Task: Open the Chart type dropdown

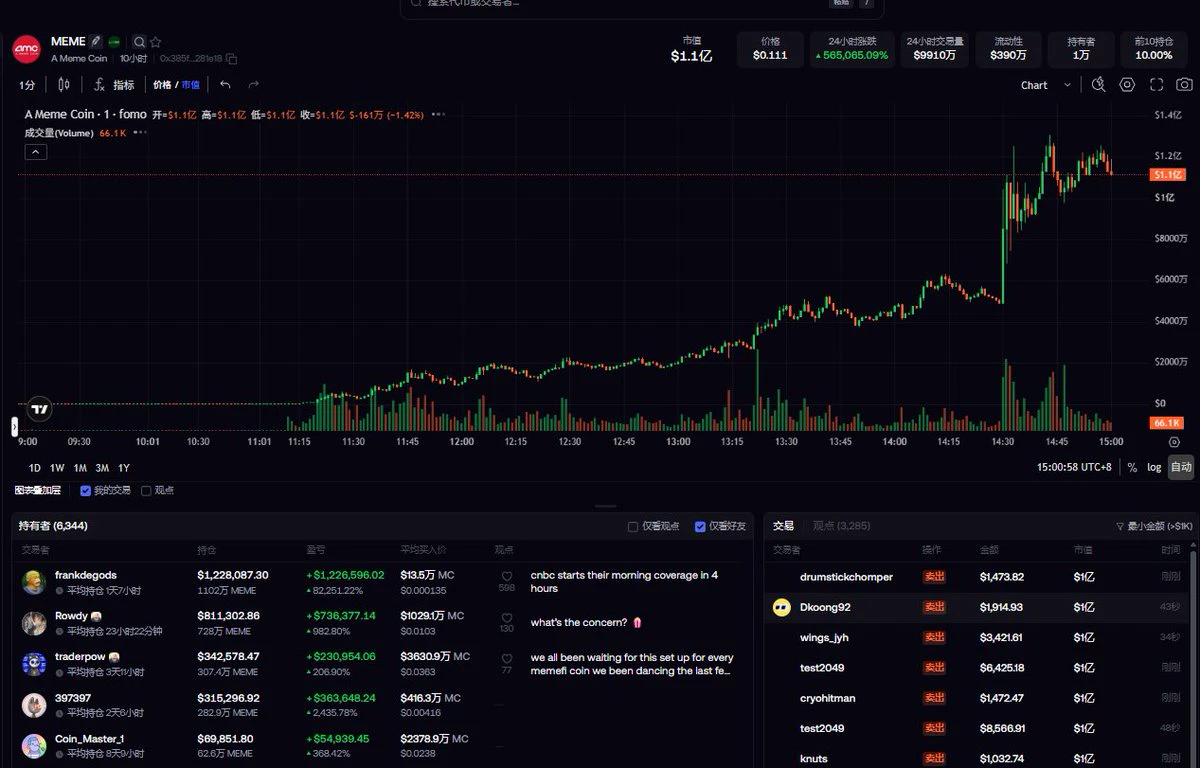Action: pos(1046,85)
